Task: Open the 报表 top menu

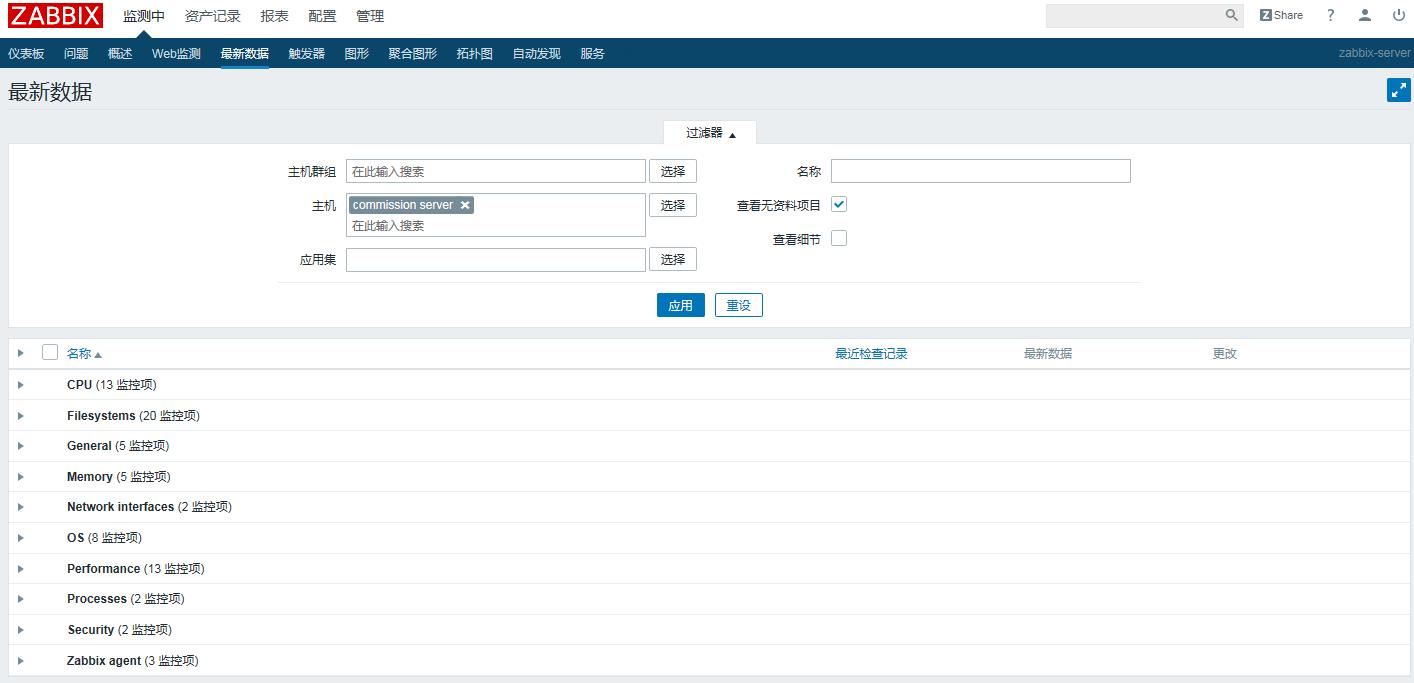Action: 274,16
